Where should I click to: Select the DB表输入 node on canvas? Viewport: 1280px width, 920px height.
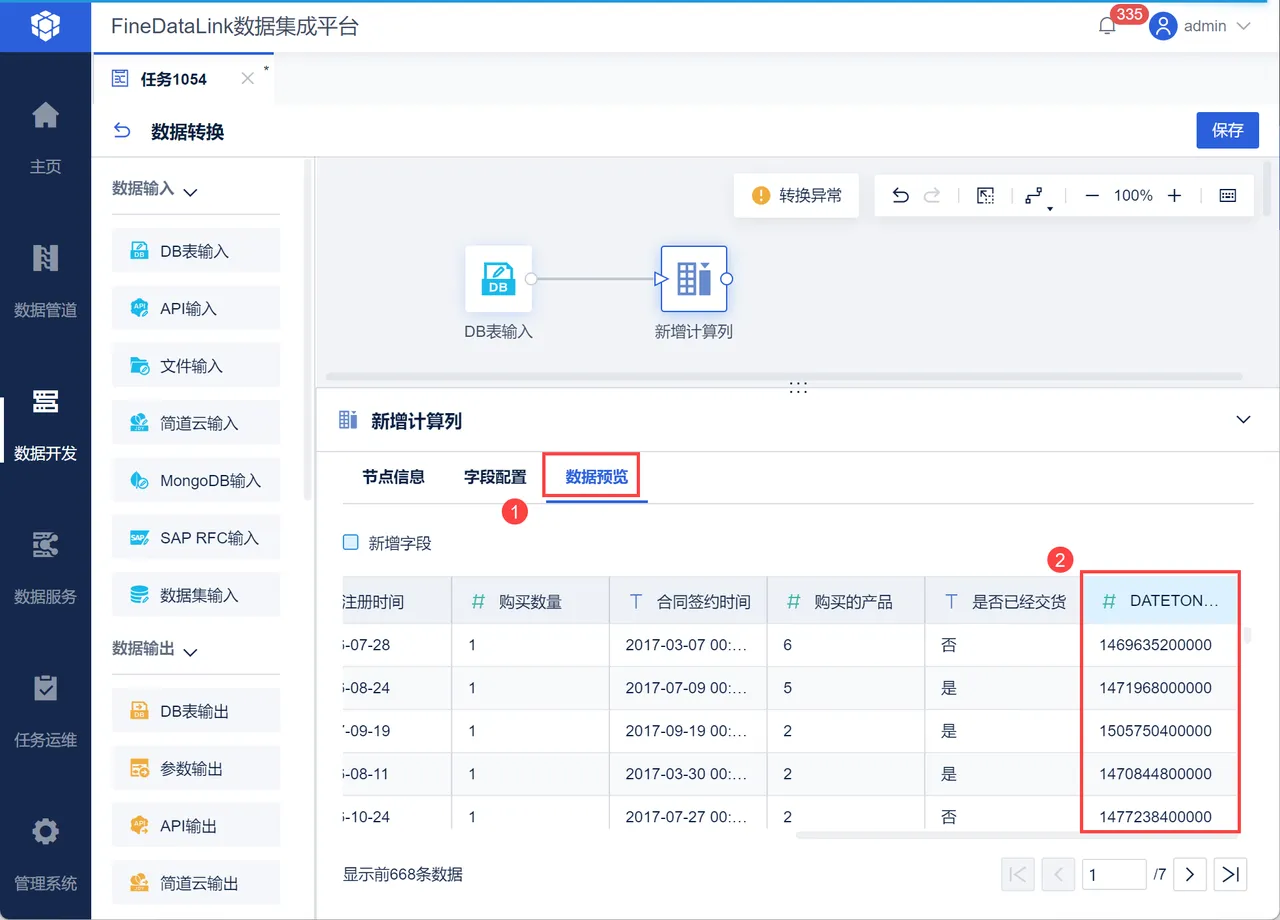point(498,279)
